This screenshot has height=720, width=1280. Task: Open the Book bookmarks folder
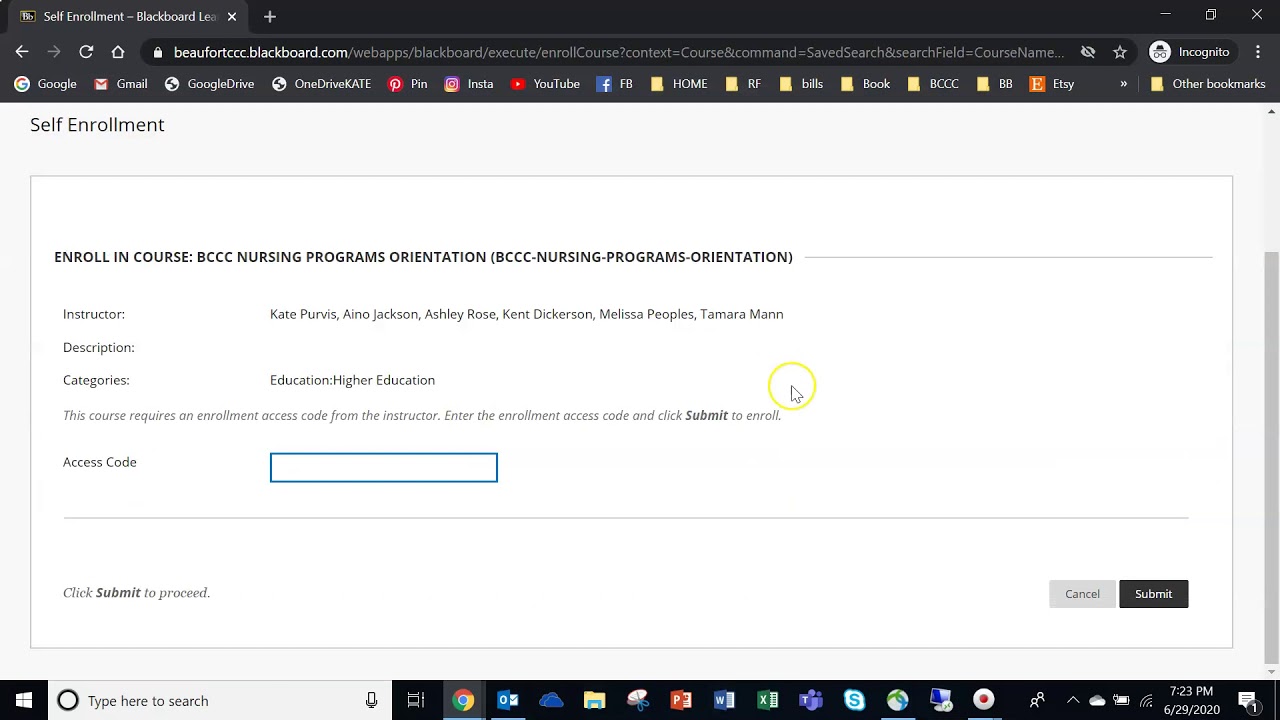pyautogui.click(x=865, y=84)
